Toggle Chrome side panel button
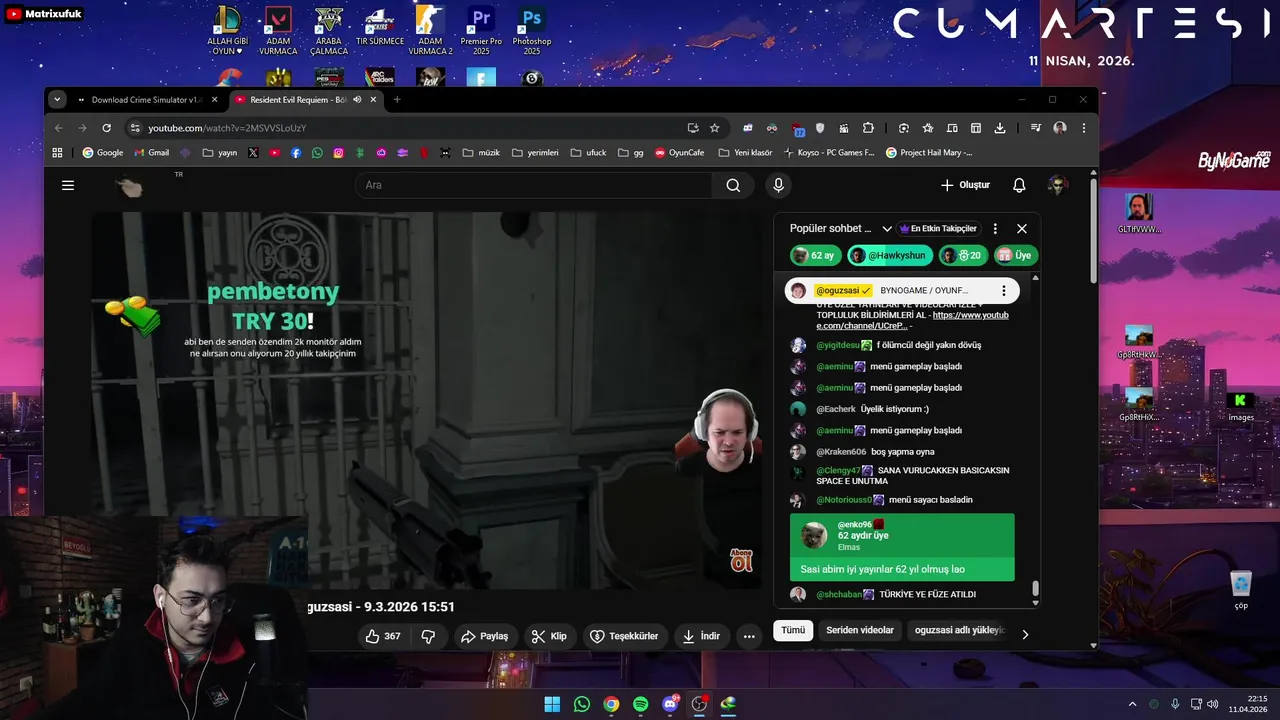1280x720 pixels. 975,128
